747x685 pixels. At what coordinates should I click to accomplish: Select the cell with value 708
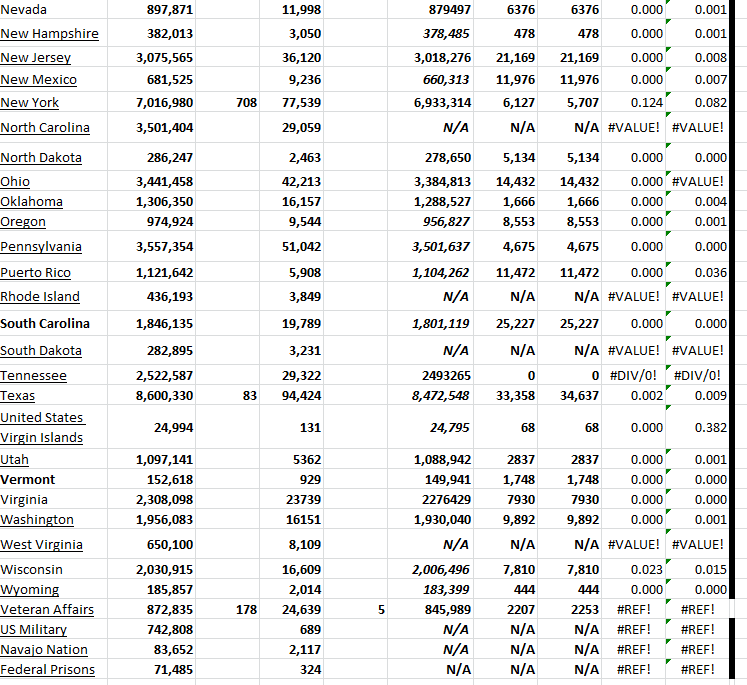point(247,102)
